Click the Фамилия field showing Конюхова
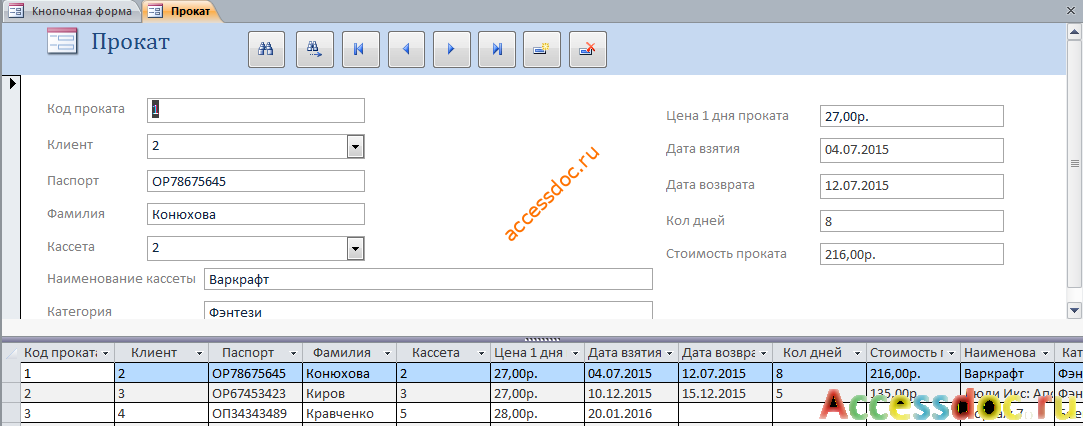The width and height of the screenshot is (1083, 426). click(x=256, y=214)
